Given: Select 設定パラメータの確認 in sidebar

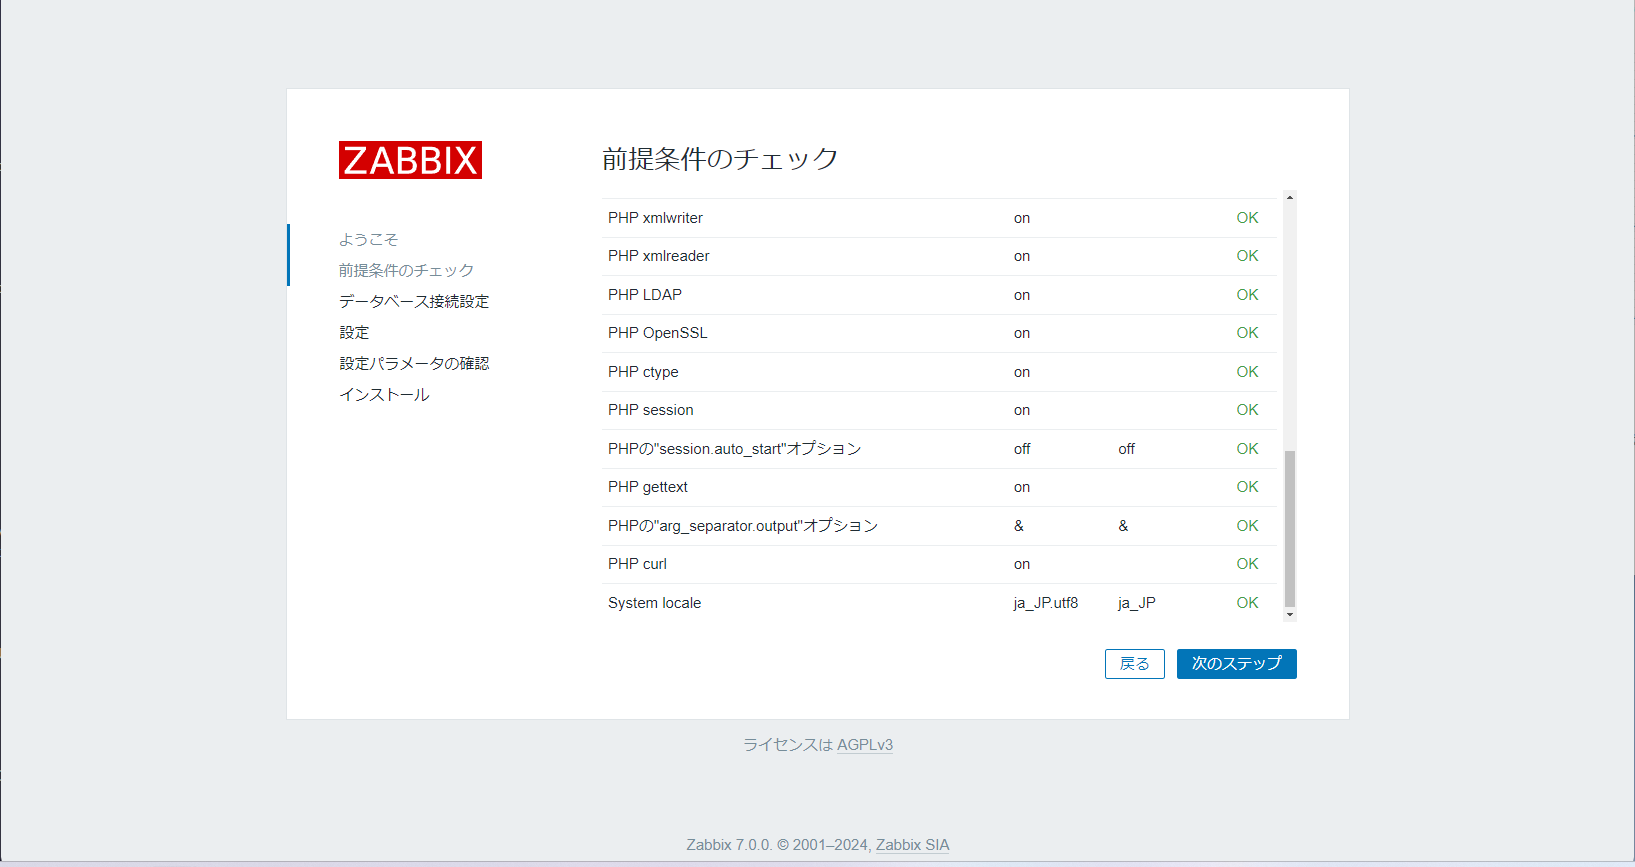Looking at the screenshot, I should coord(413,364).
